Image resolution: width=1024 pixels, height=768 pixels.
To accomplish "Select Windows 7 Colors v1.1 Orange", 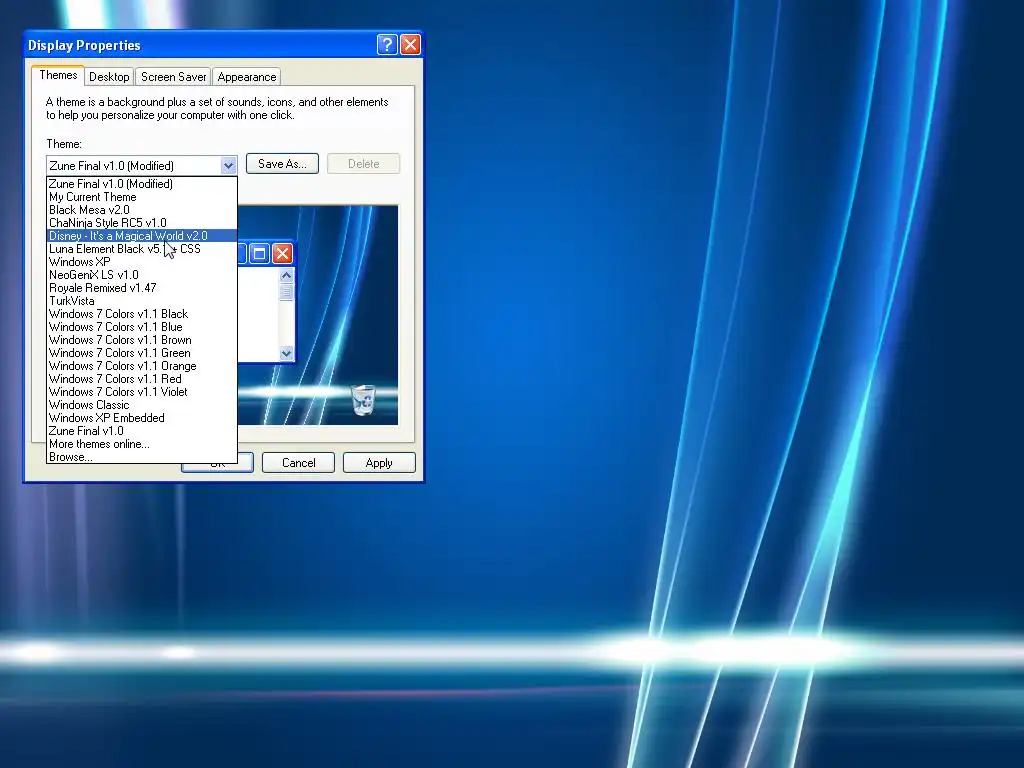I will 142,366.
